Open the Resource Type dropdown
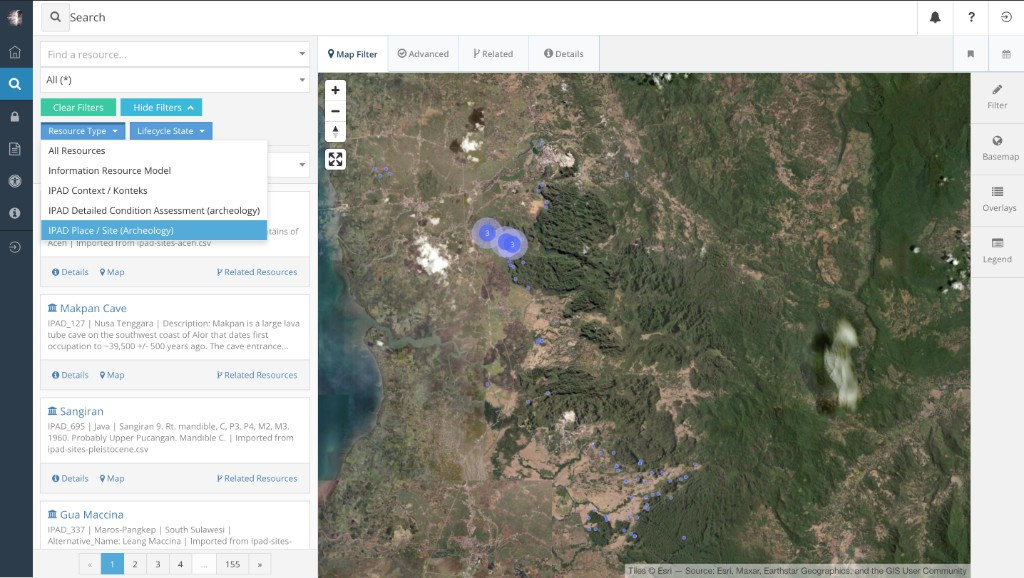The height and width of the screenshot is (578, 1024). pyautogui.click(x=82, y=131)
